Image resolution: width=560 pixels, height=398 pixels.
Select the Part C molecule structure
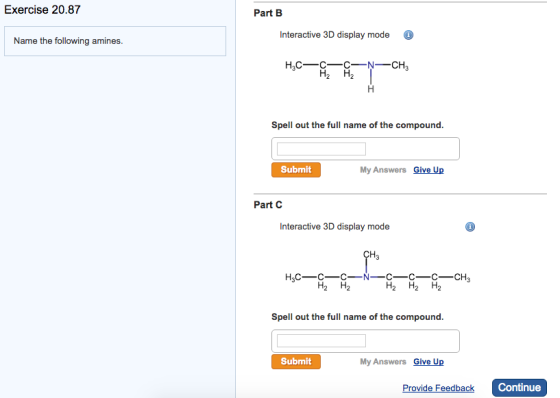[378, 271]
